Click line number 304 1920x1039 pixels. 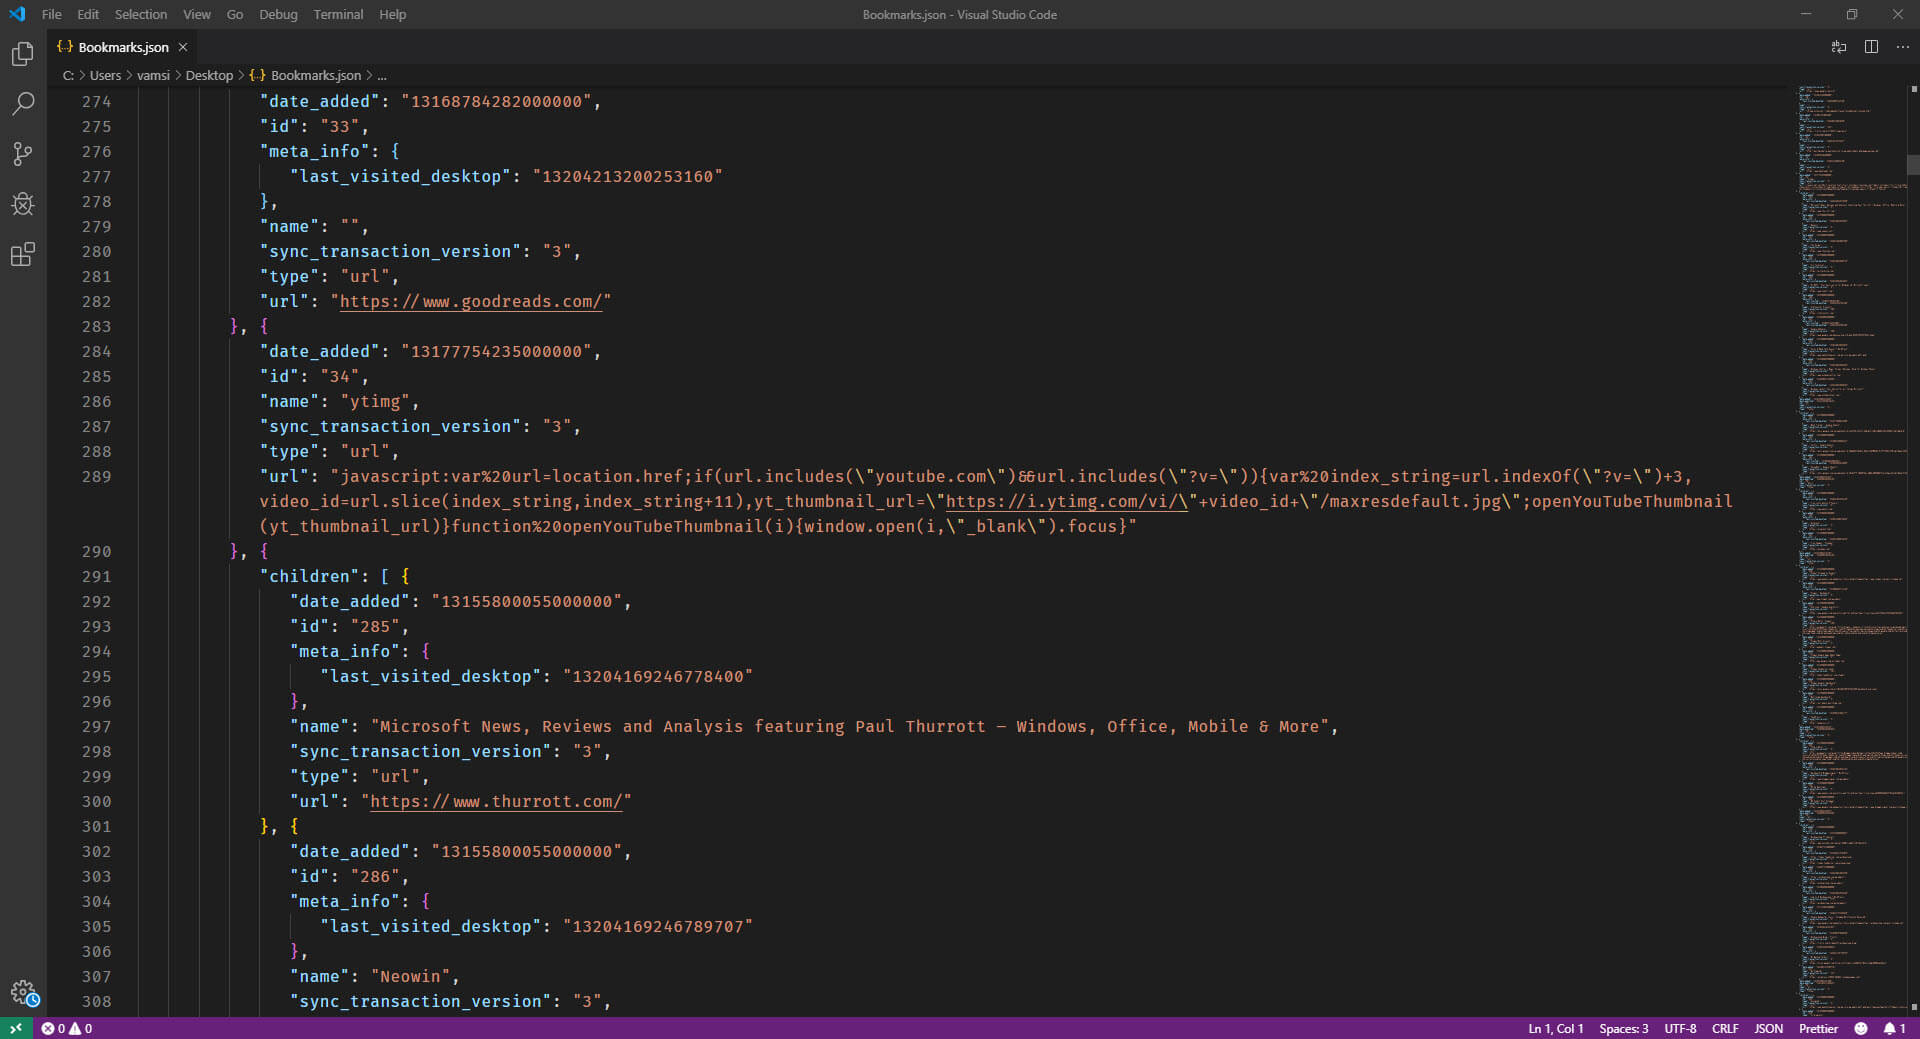pyautogui.click(x=96, y=902)
